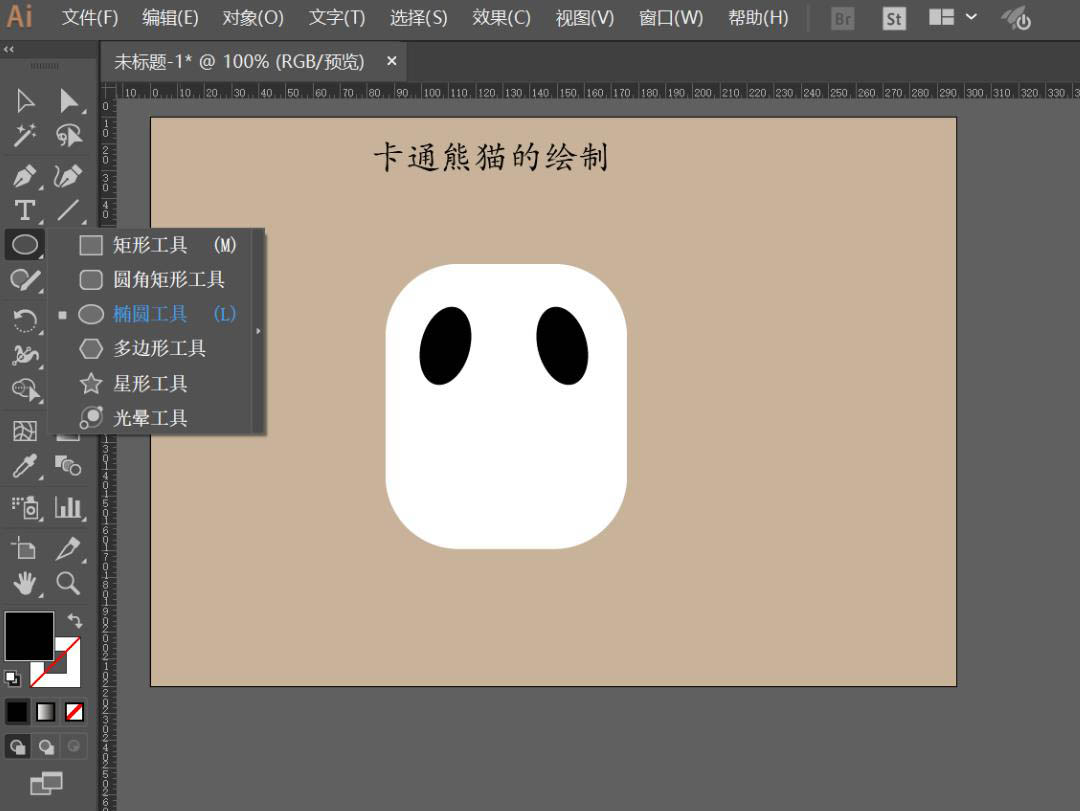Switch to Draw Behind mode
The image size is (1080, 811).
coord(46,746)
